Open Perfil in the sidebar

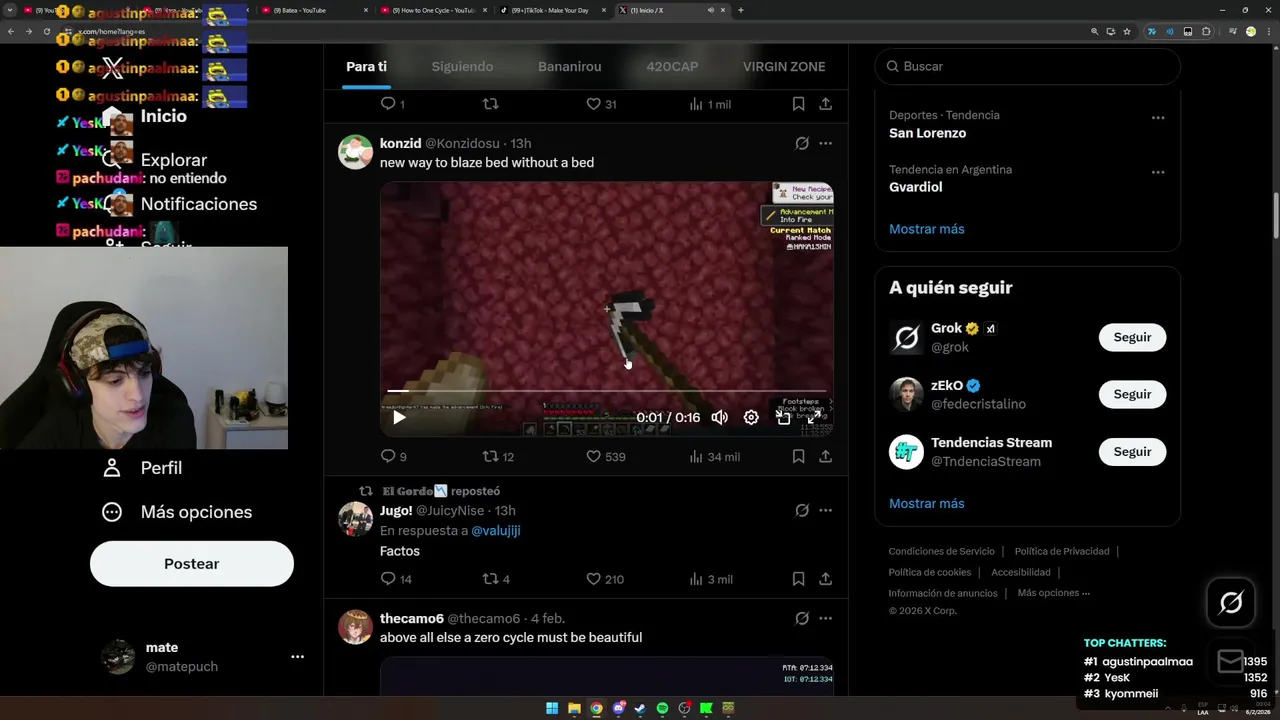click(142, 468)
